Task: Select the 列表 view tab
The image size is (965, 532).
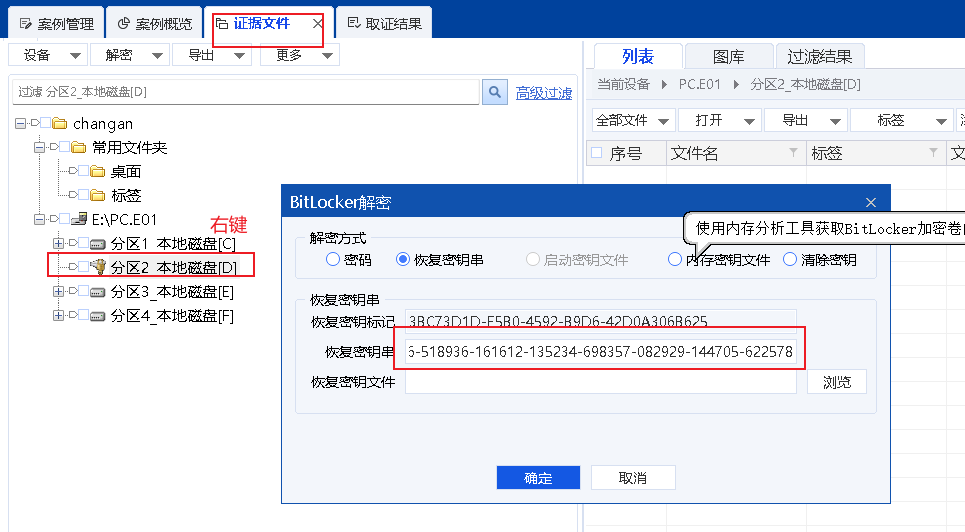Action: click(638, 57)
